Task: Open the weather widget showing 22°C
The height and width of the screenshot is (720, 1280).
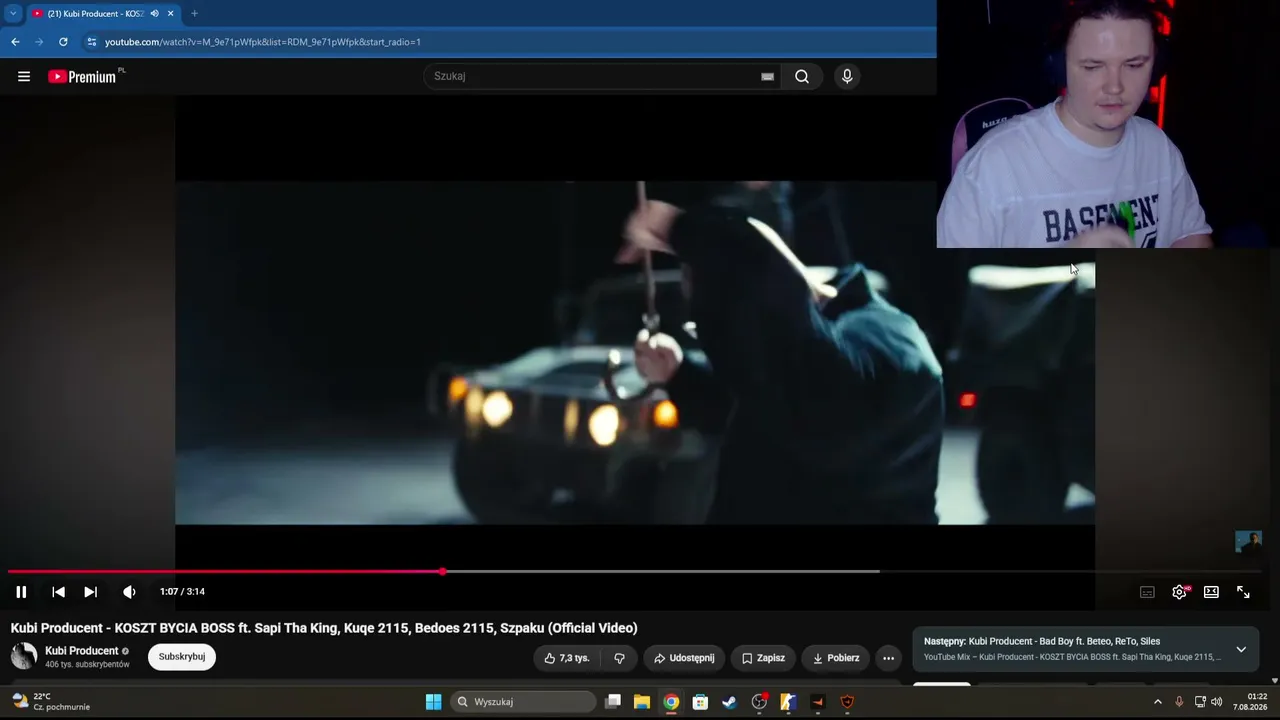Action: pyautogui.click(x=51, y=702)
